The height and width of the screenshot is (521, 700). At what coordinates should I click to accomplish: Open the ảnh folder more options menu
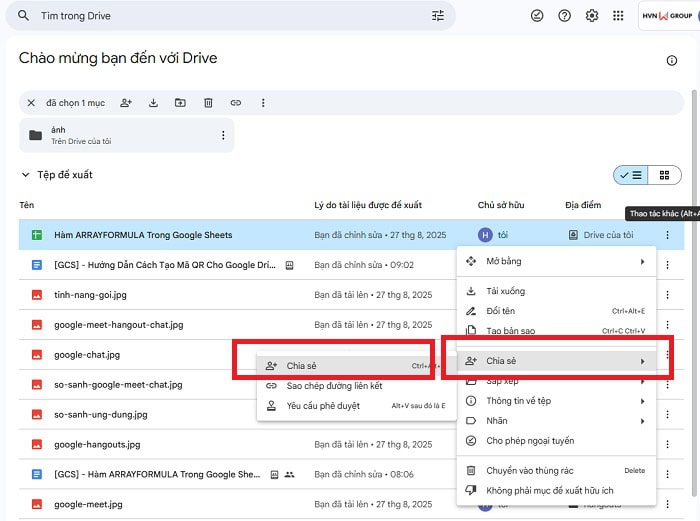[223, 136]
